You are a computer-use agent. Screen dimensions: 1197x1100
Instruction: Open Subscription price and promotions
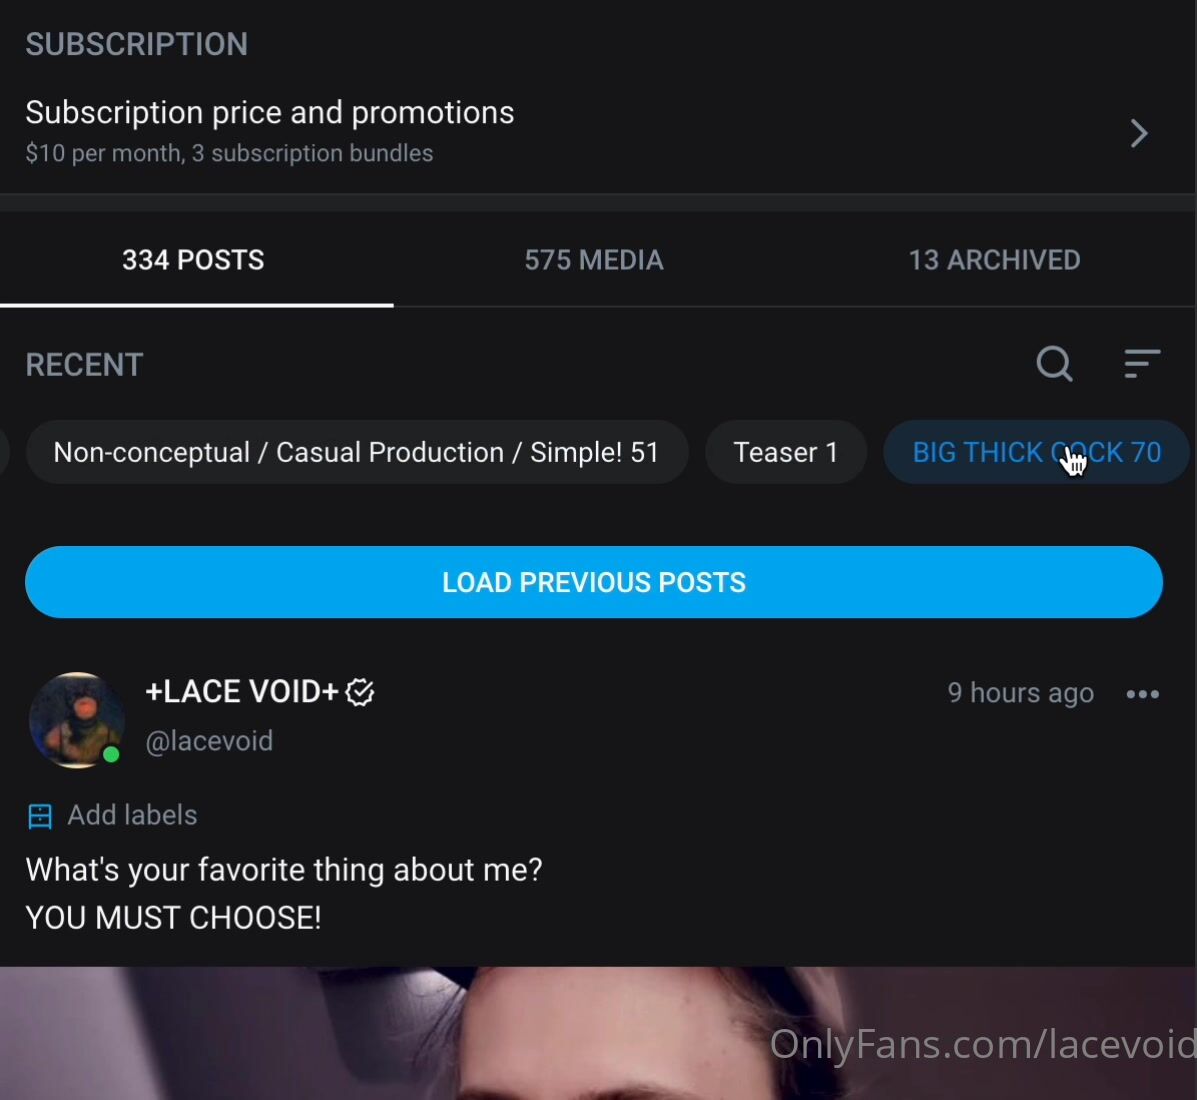pos(597,131)
